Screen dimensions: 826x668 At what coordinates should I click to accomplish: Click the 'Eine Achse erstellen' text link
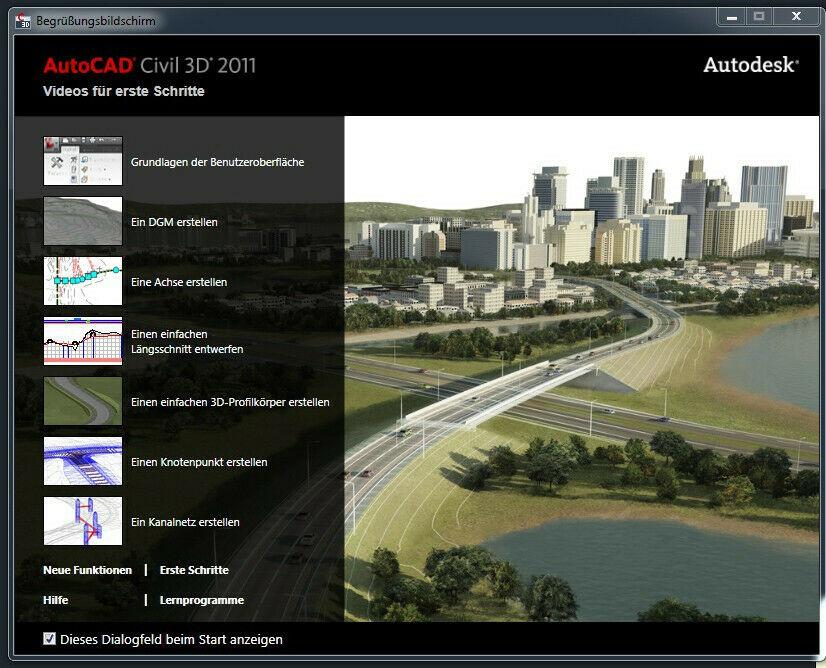pos(179,282)
